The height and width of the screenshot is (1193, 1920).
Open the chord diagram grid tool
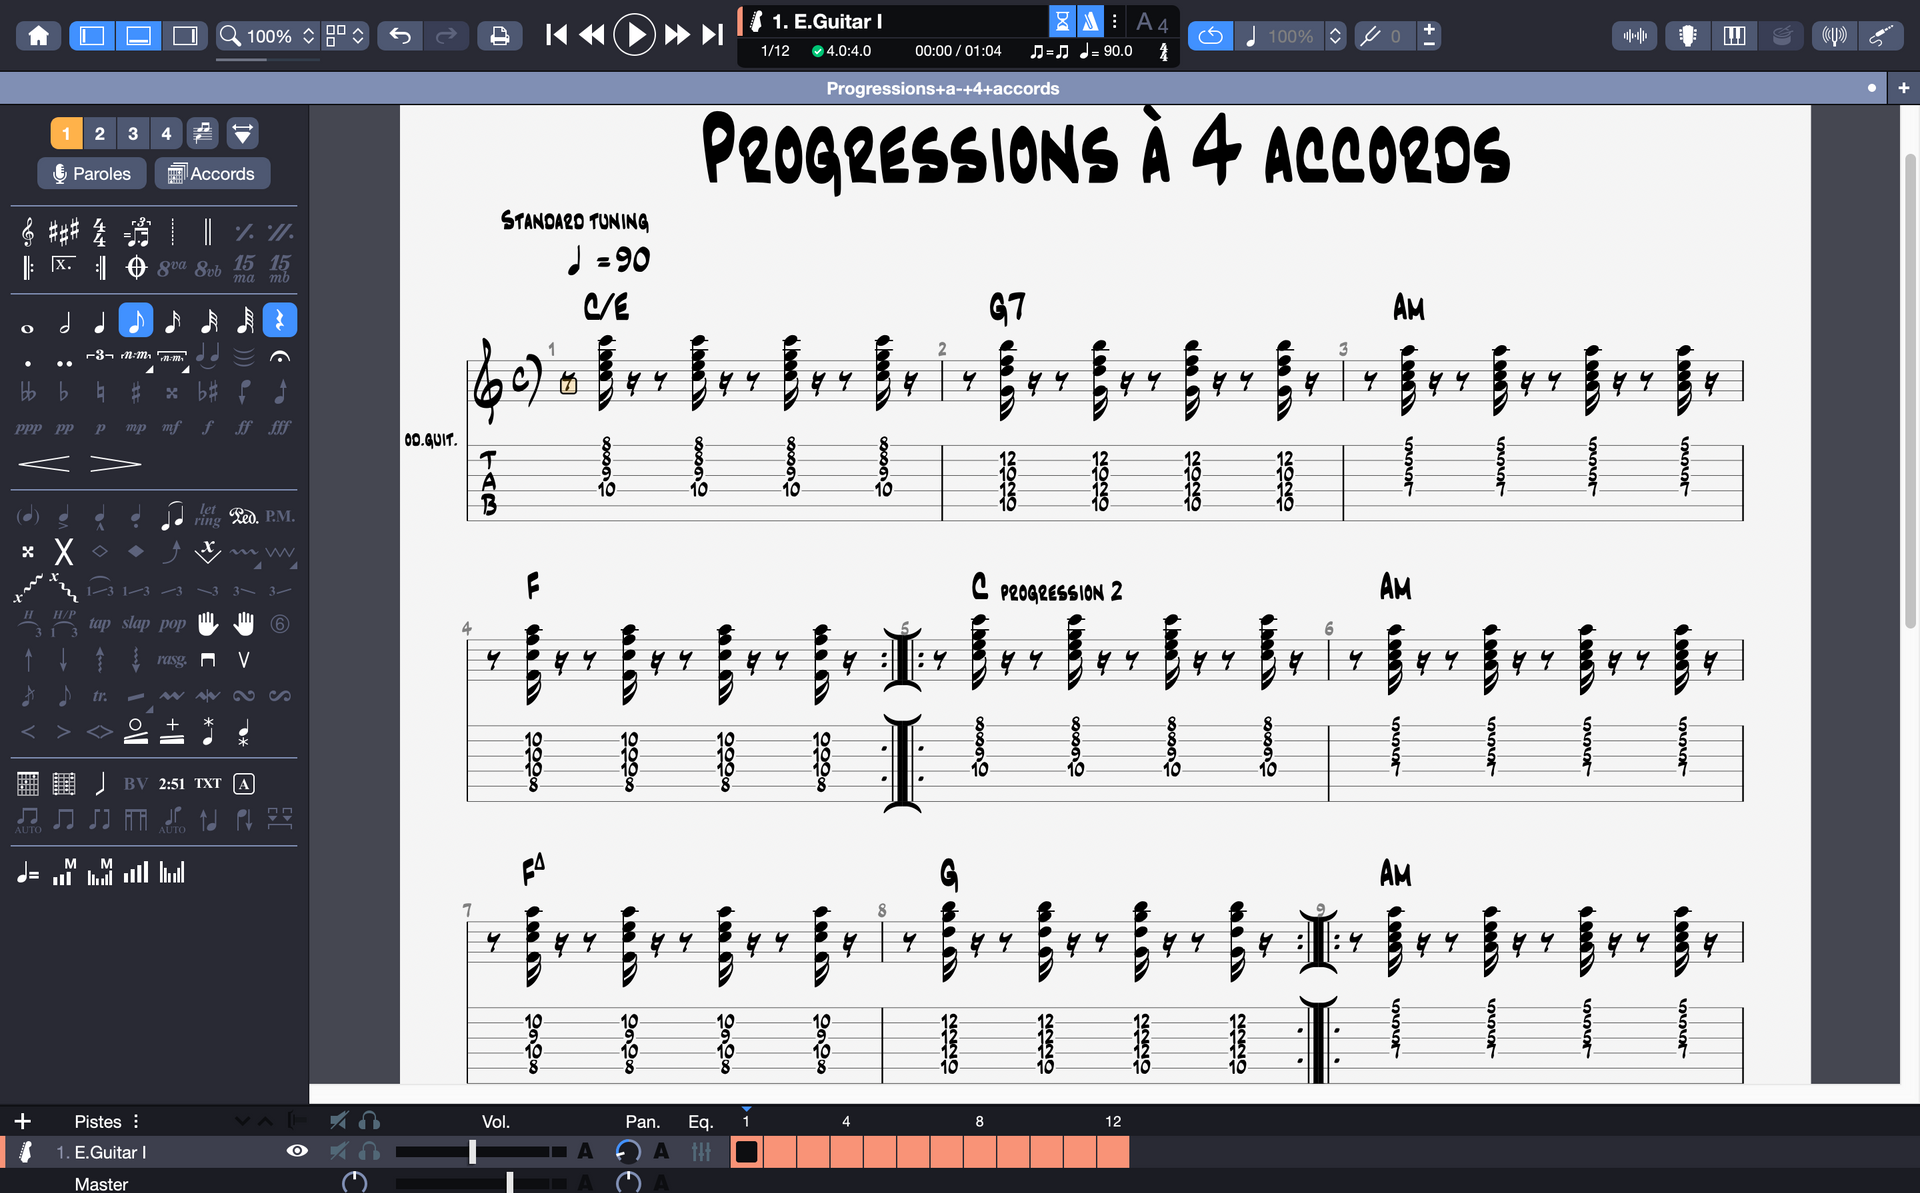pos(28,784)
